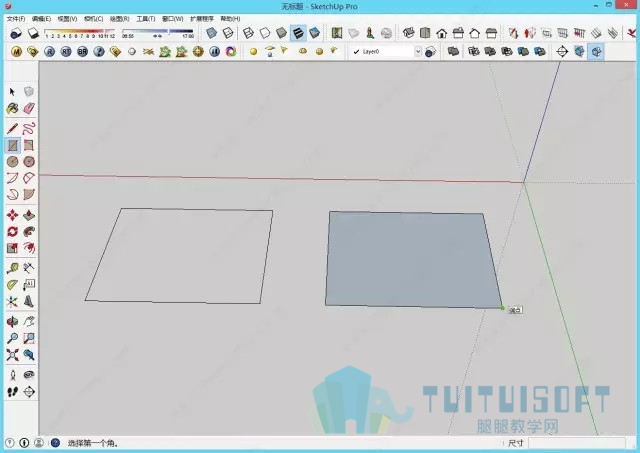Image resolution: width=640 pixels, height=453 pixels.
Task: Select the Text label tool
Action: [x=29, y=285]
